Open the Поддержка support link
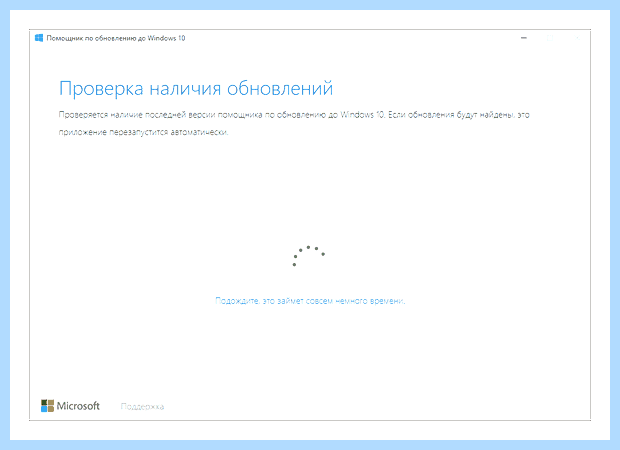 (142, 407)
